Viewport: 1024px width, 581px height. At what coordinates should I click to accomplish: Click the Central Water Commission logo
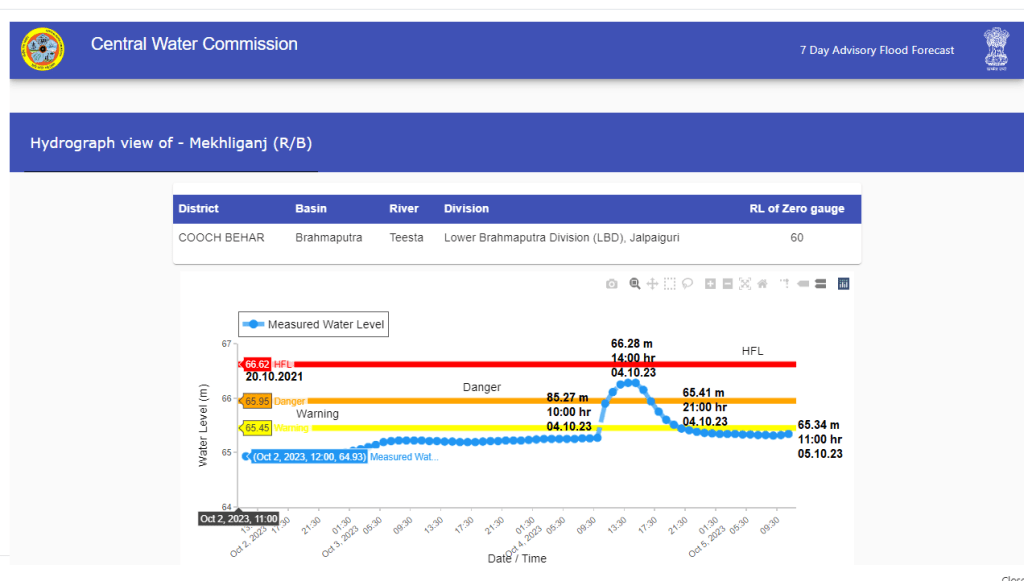43,49
